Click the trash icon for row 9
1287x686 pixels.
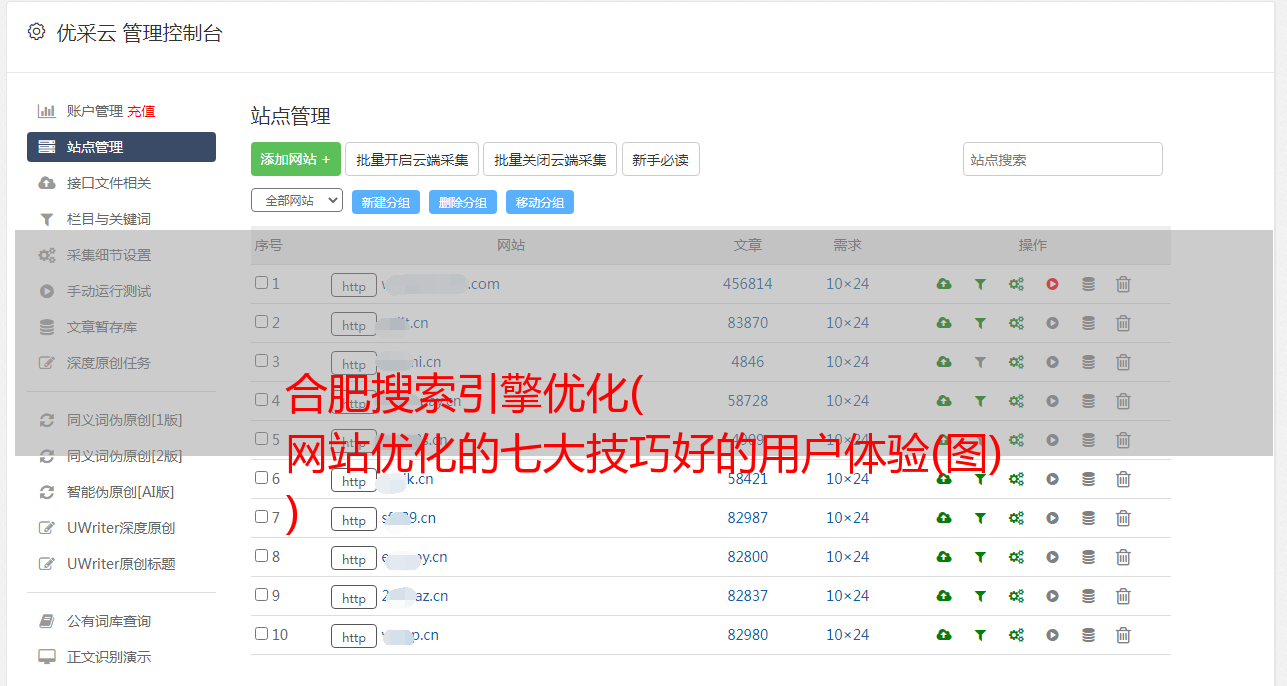[x=1123, y=596]
